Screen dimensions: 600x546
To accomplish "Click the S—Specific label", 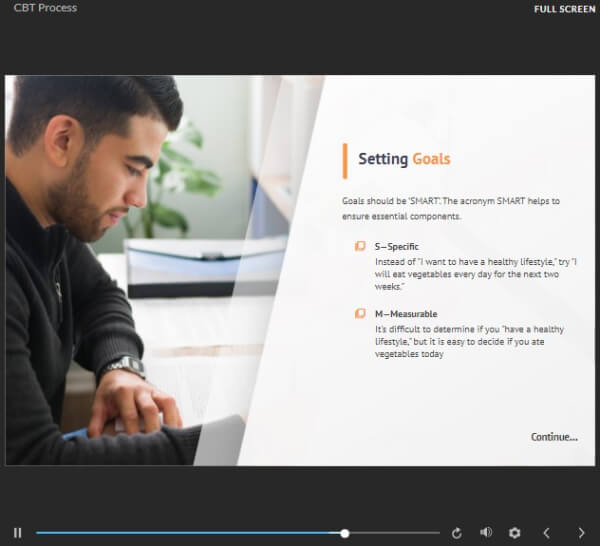I will [x=396, y=246].
